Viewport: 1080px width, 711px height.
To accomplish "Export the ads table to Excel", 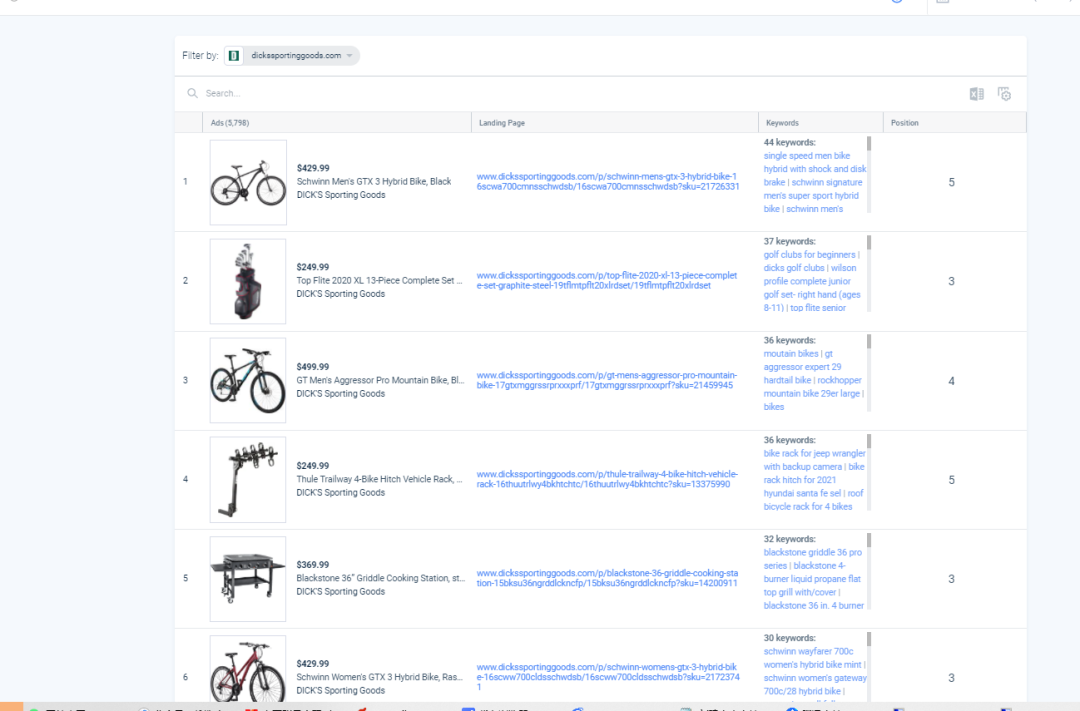I will 976,94.
